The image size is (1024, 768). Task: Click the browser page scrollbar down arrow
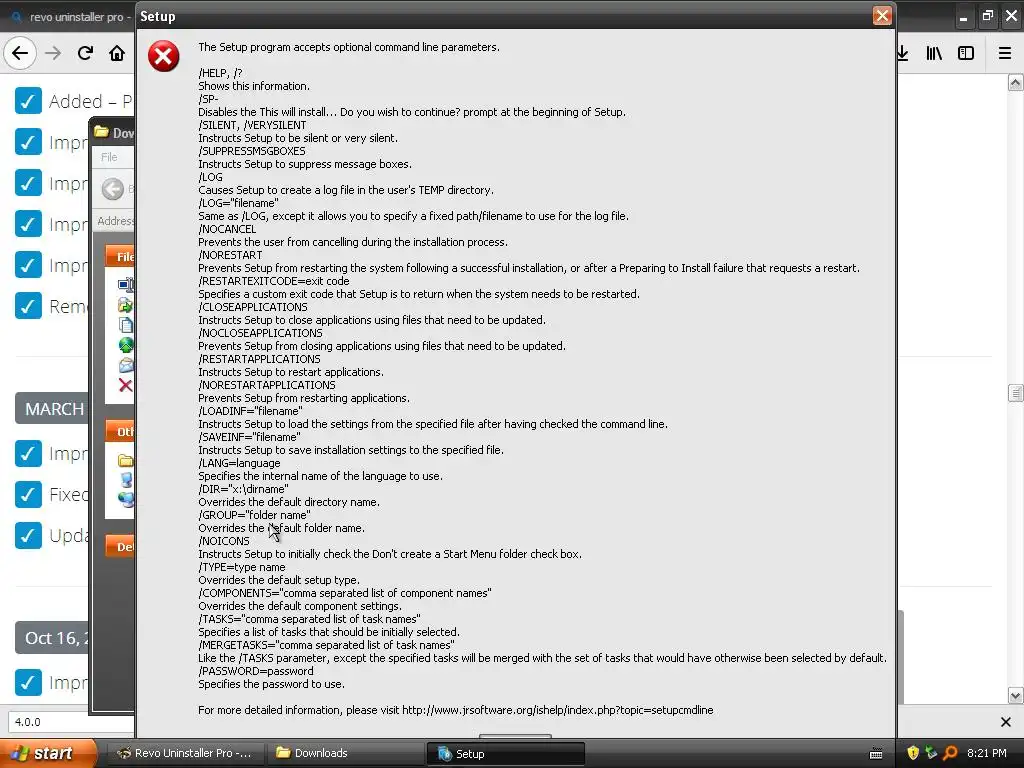click(1016, 695)
